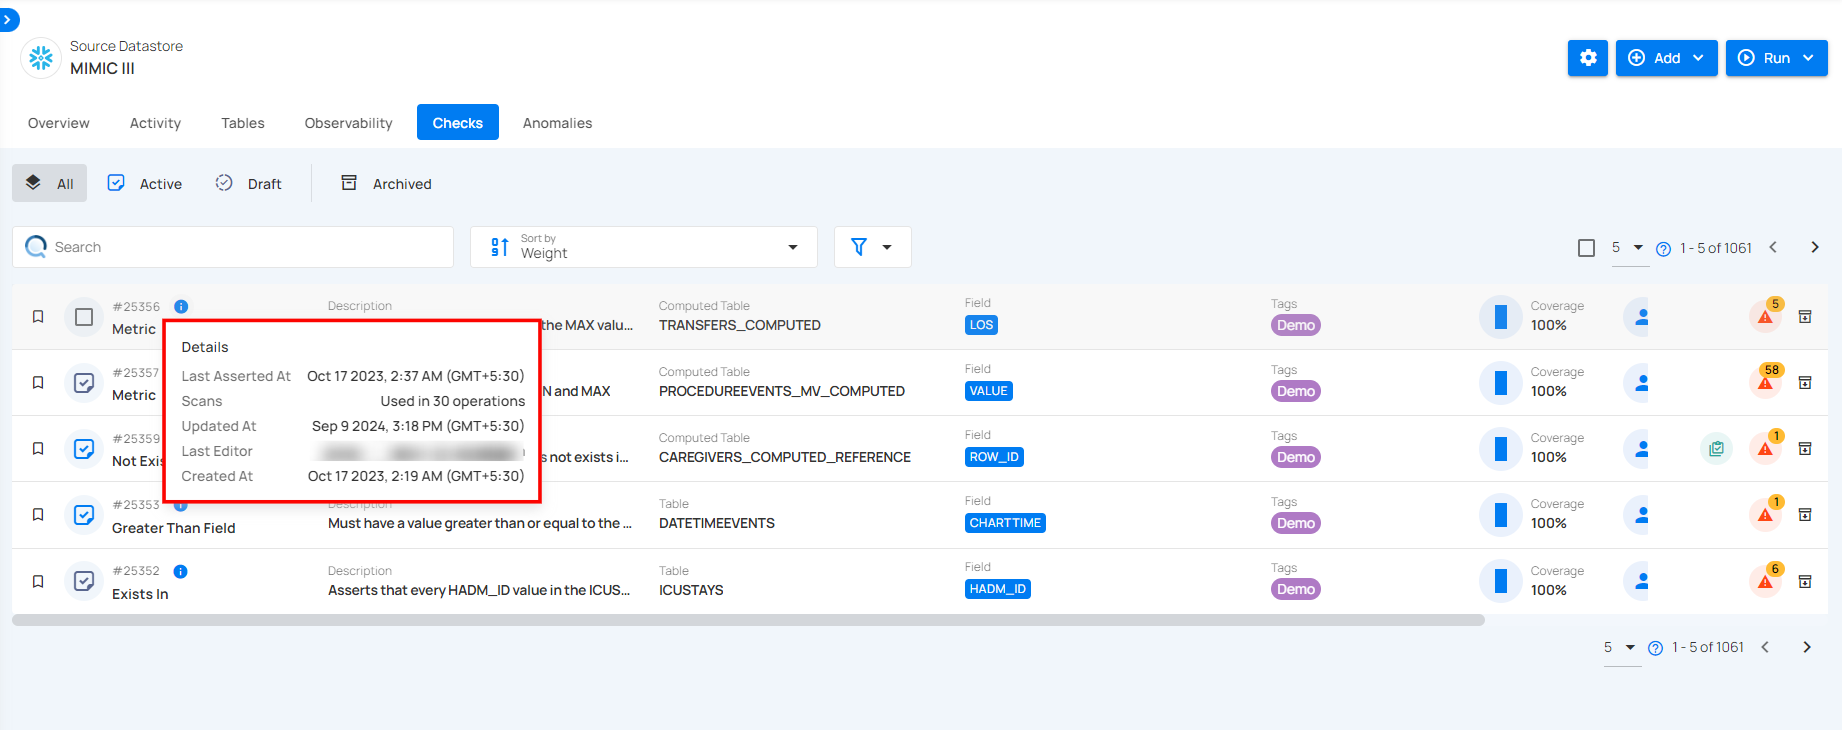Click the HADM_ID field tag
1842x730 pixels.
pyautogui.click(x=997, y=589)
